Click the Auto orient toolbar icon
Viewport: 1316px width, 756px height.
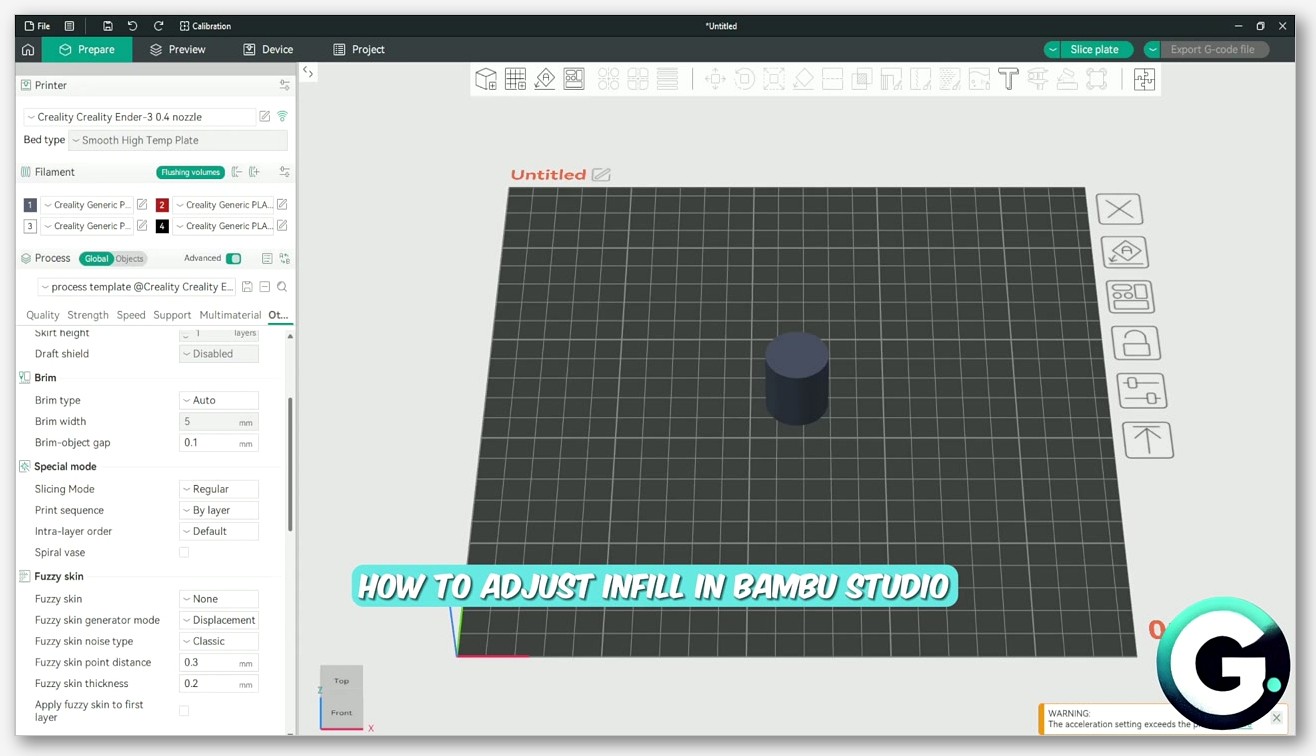pyautogui.click(x=544, y=79)
